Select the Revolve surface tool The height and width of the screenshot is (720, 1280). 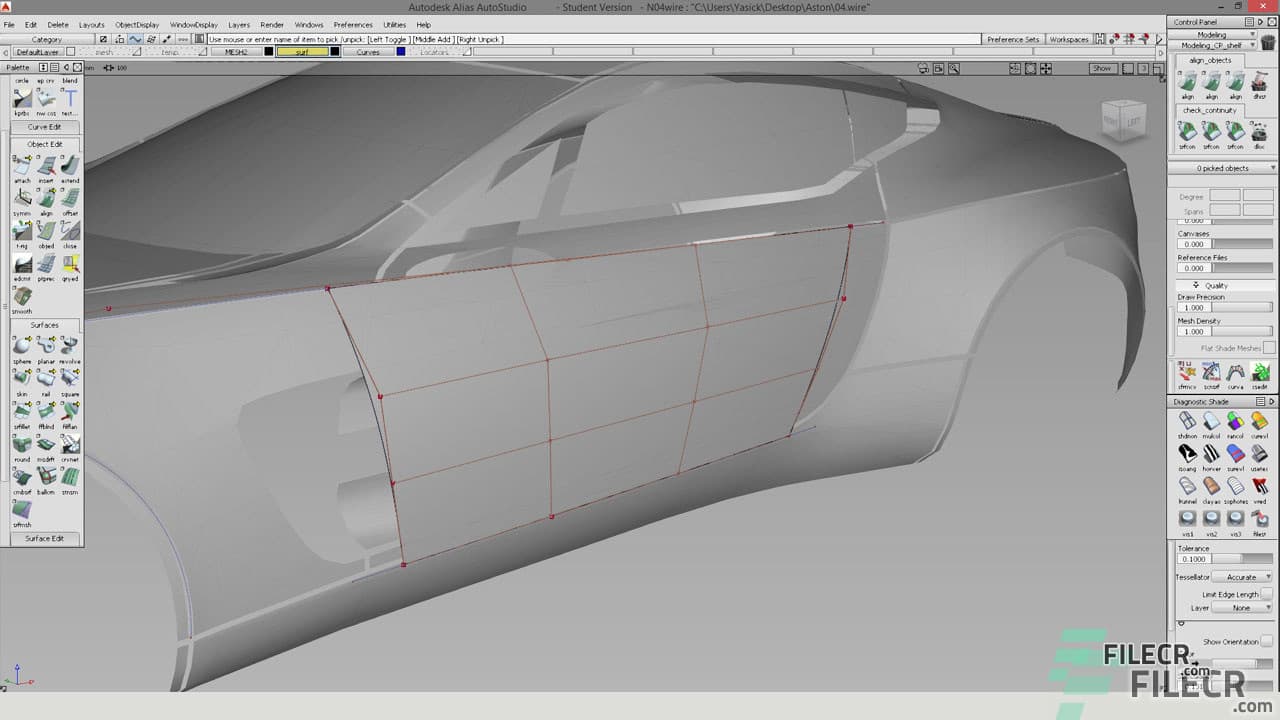click(x=68, y=345)
